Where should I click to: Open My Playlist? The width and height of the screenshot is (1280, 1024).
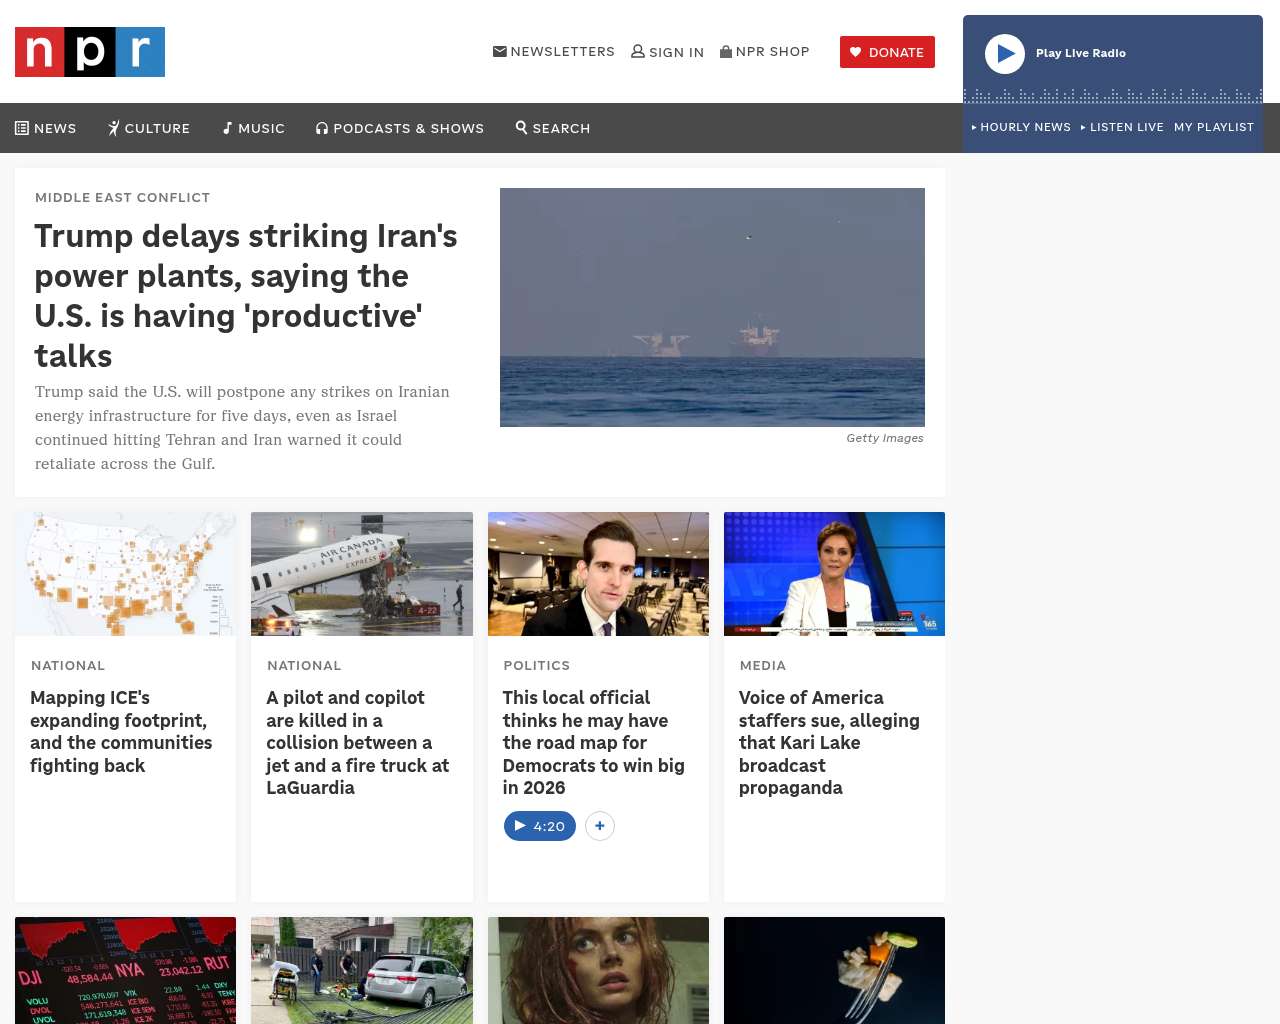[x=1214, y=127]
